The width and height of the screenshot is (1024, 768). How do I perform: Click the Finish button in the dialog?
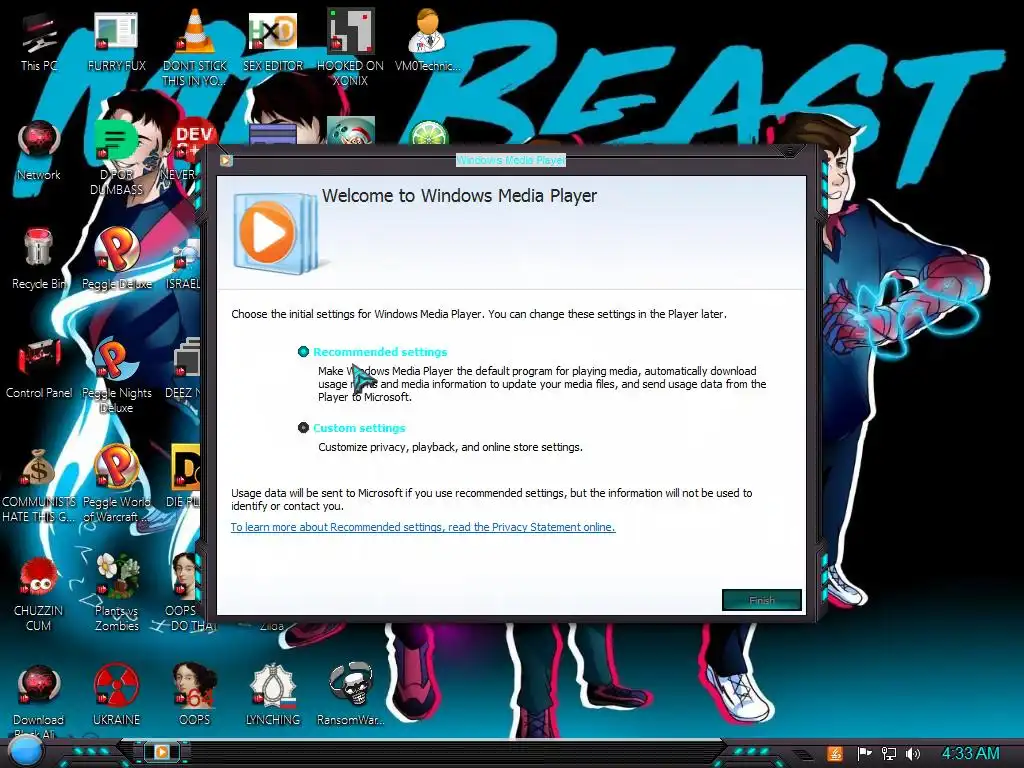(761, 600)
